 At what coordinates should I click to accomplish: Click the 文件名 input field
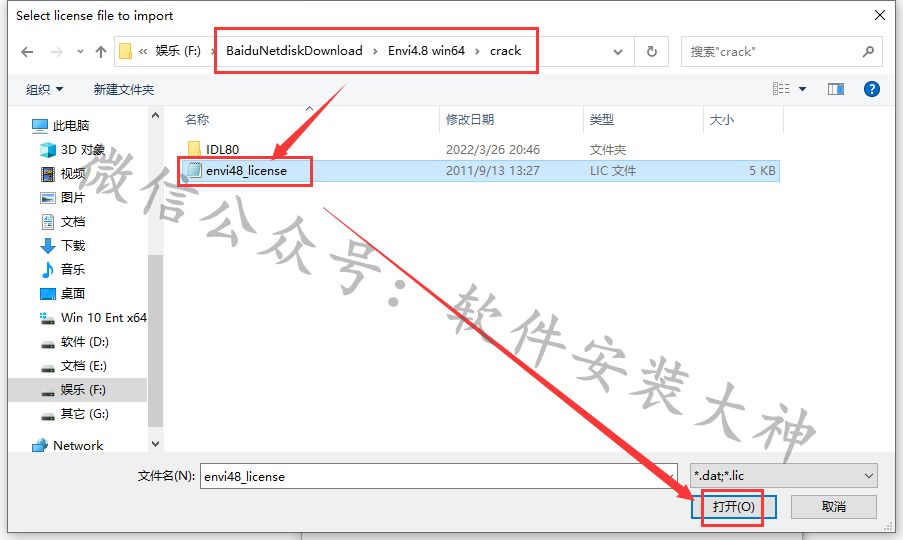(x=439, y=476)
